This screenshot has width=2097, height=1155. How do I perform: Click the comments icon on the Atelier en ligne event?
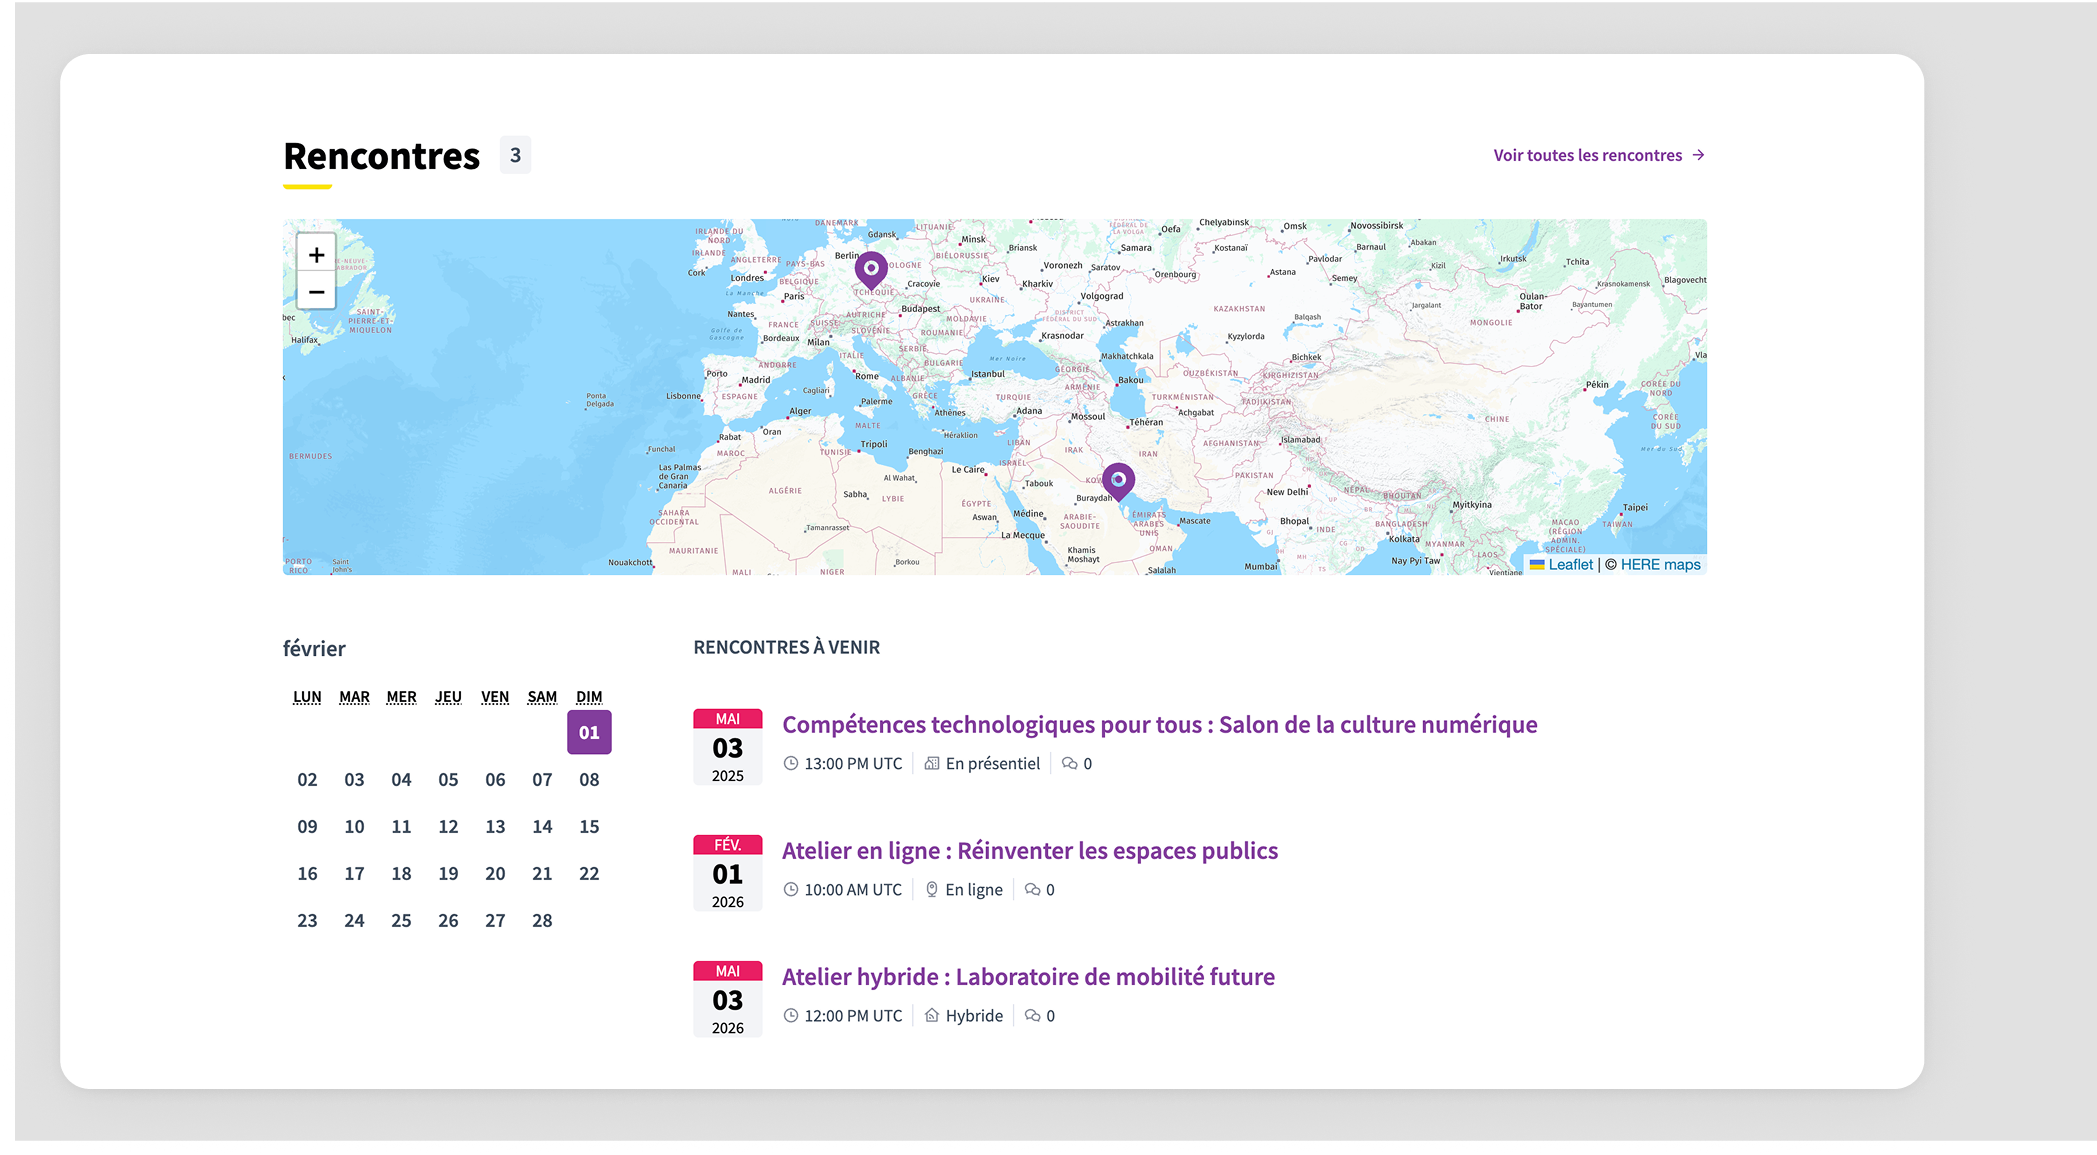click(x=1032, y=889)
